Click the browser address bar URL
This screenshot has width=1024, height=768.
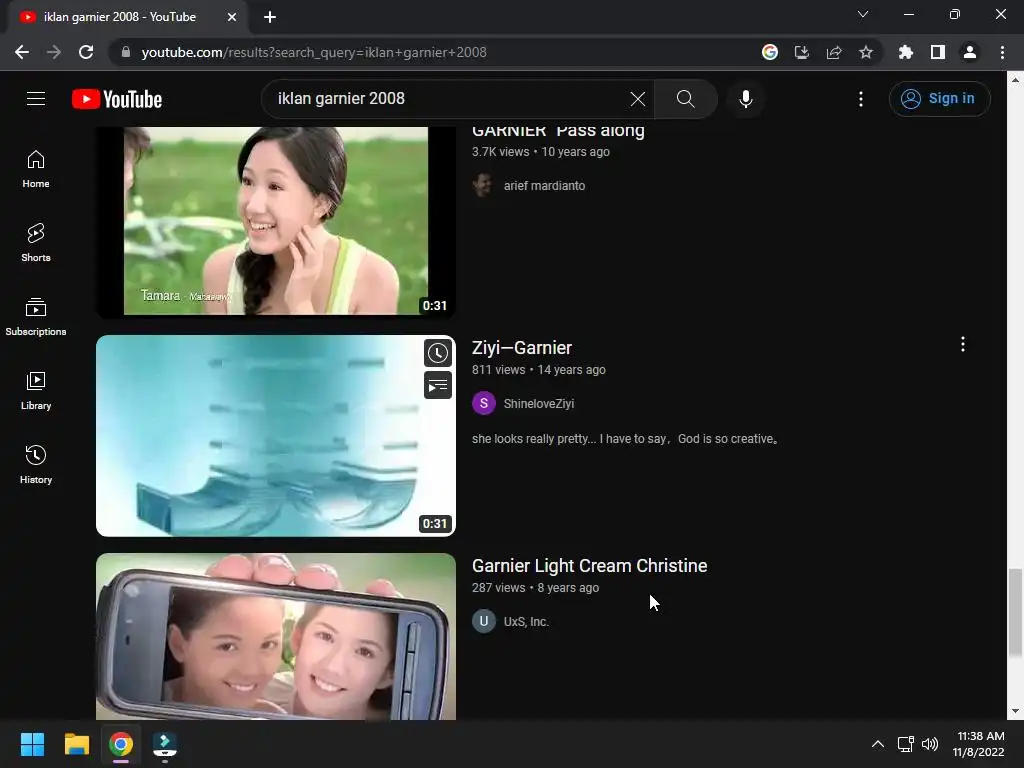(x=313, y=52)
